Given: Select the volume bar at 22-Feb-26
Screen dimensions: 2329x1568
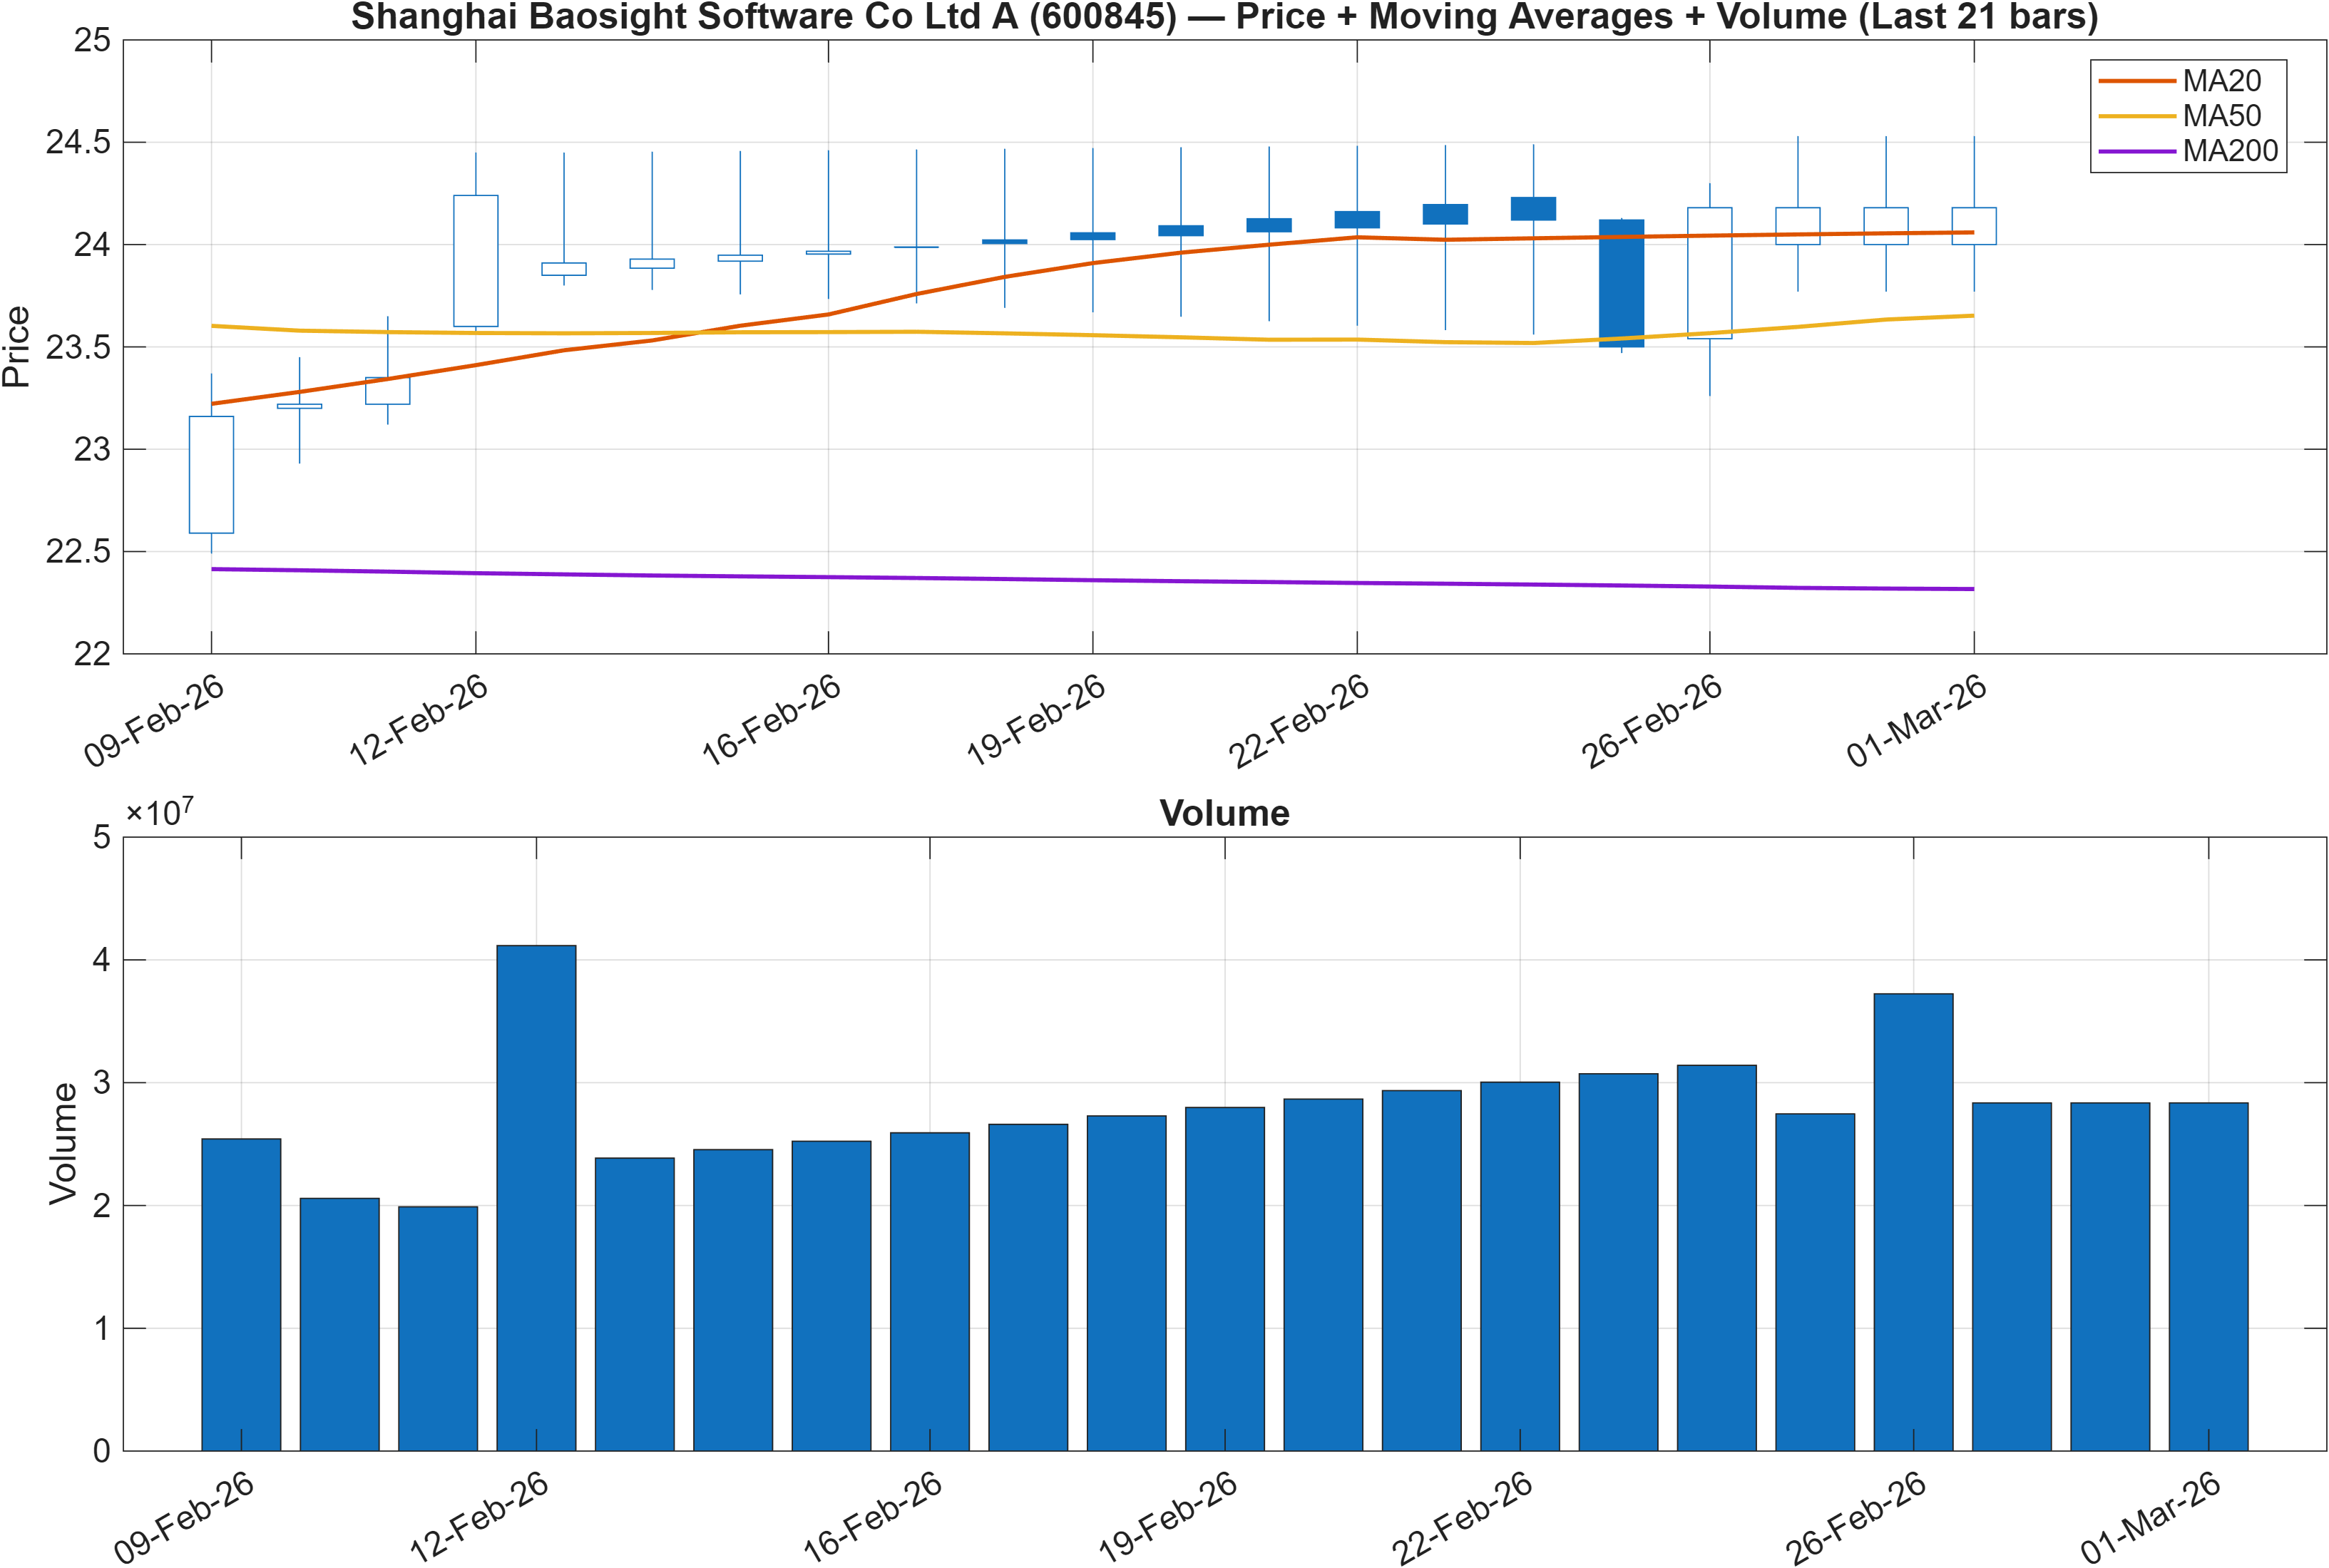Looking at the screenshot, I should click(1520, 1266).
